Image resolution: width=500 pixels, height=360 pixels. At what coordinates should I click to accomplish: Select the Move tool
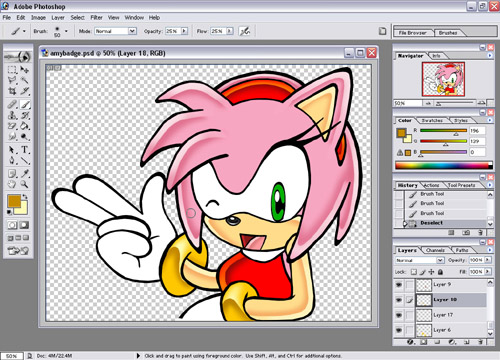(24, 70)
